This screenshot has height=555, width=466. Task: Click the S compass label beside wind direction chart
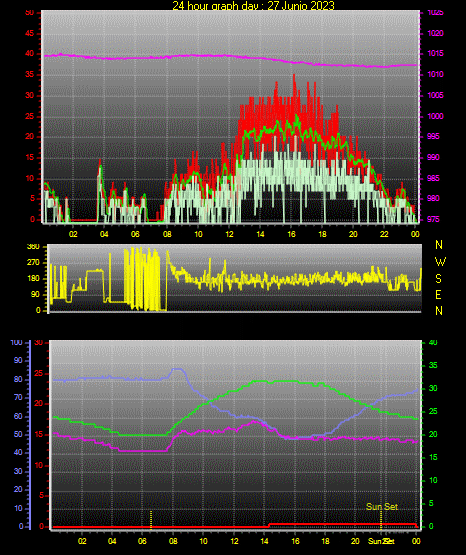pos(439,279)
